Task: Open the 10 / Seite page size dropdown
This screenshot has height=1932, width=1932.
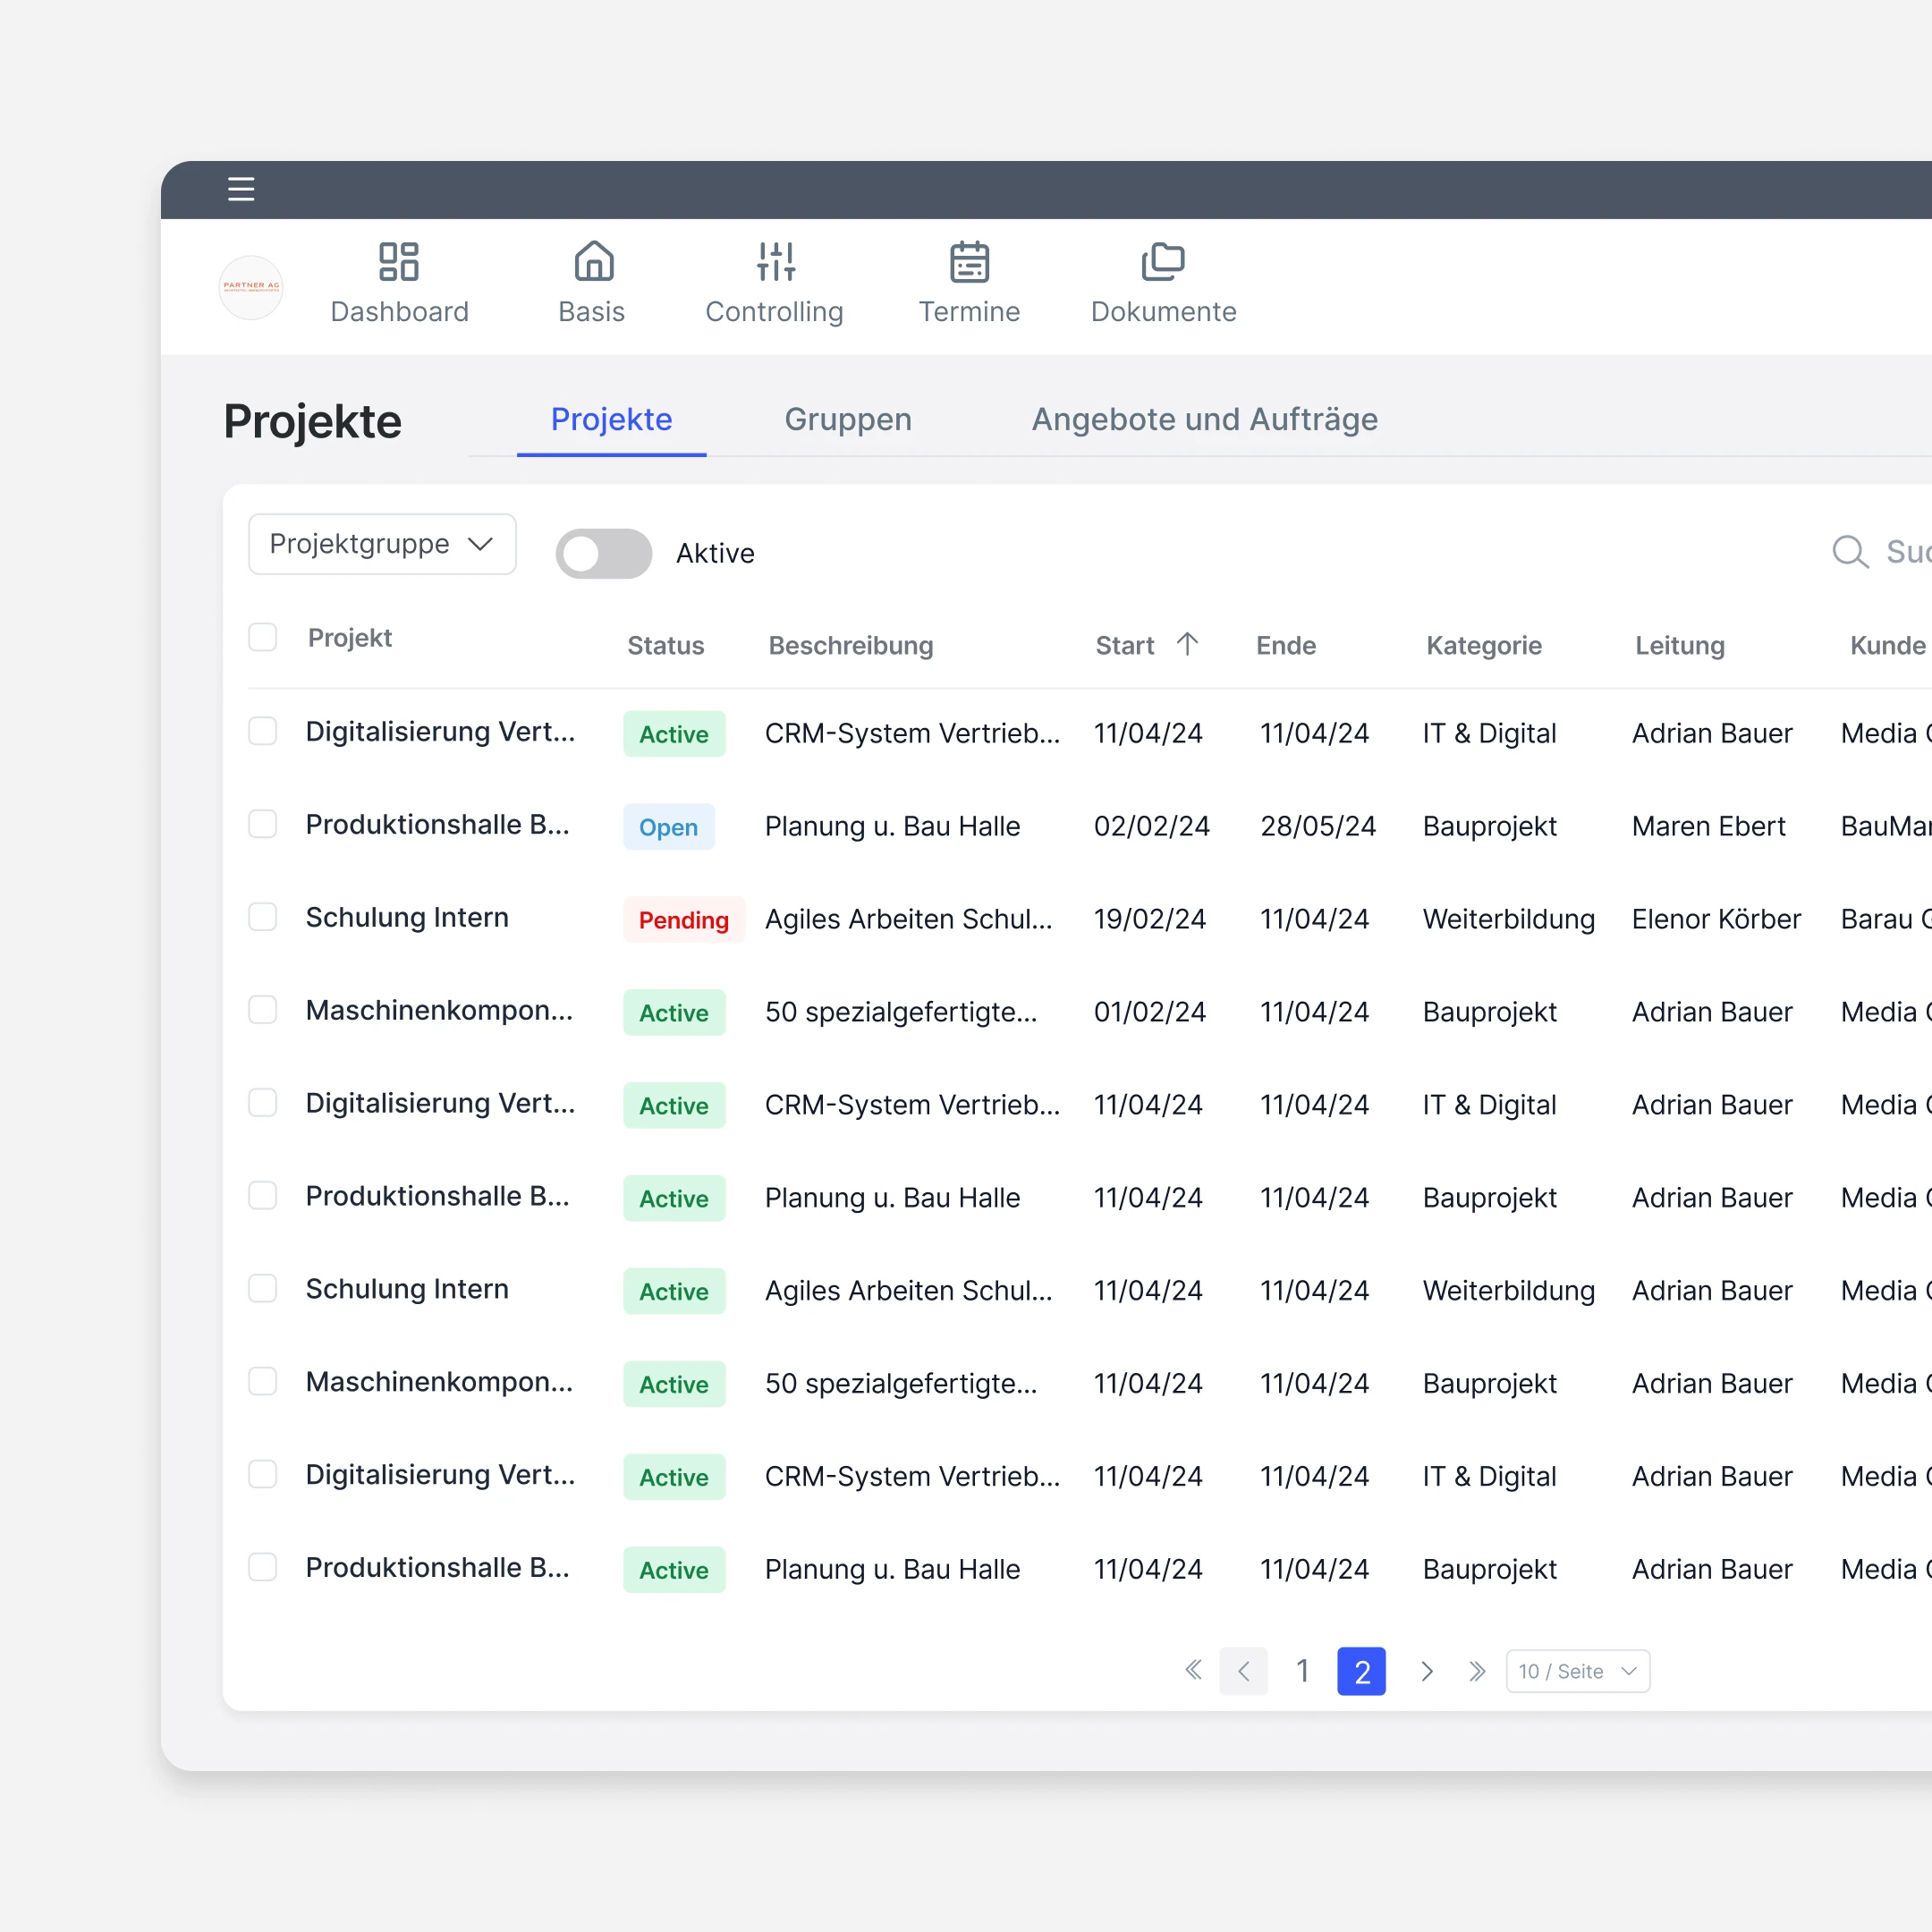Action: point(1577,1671)
